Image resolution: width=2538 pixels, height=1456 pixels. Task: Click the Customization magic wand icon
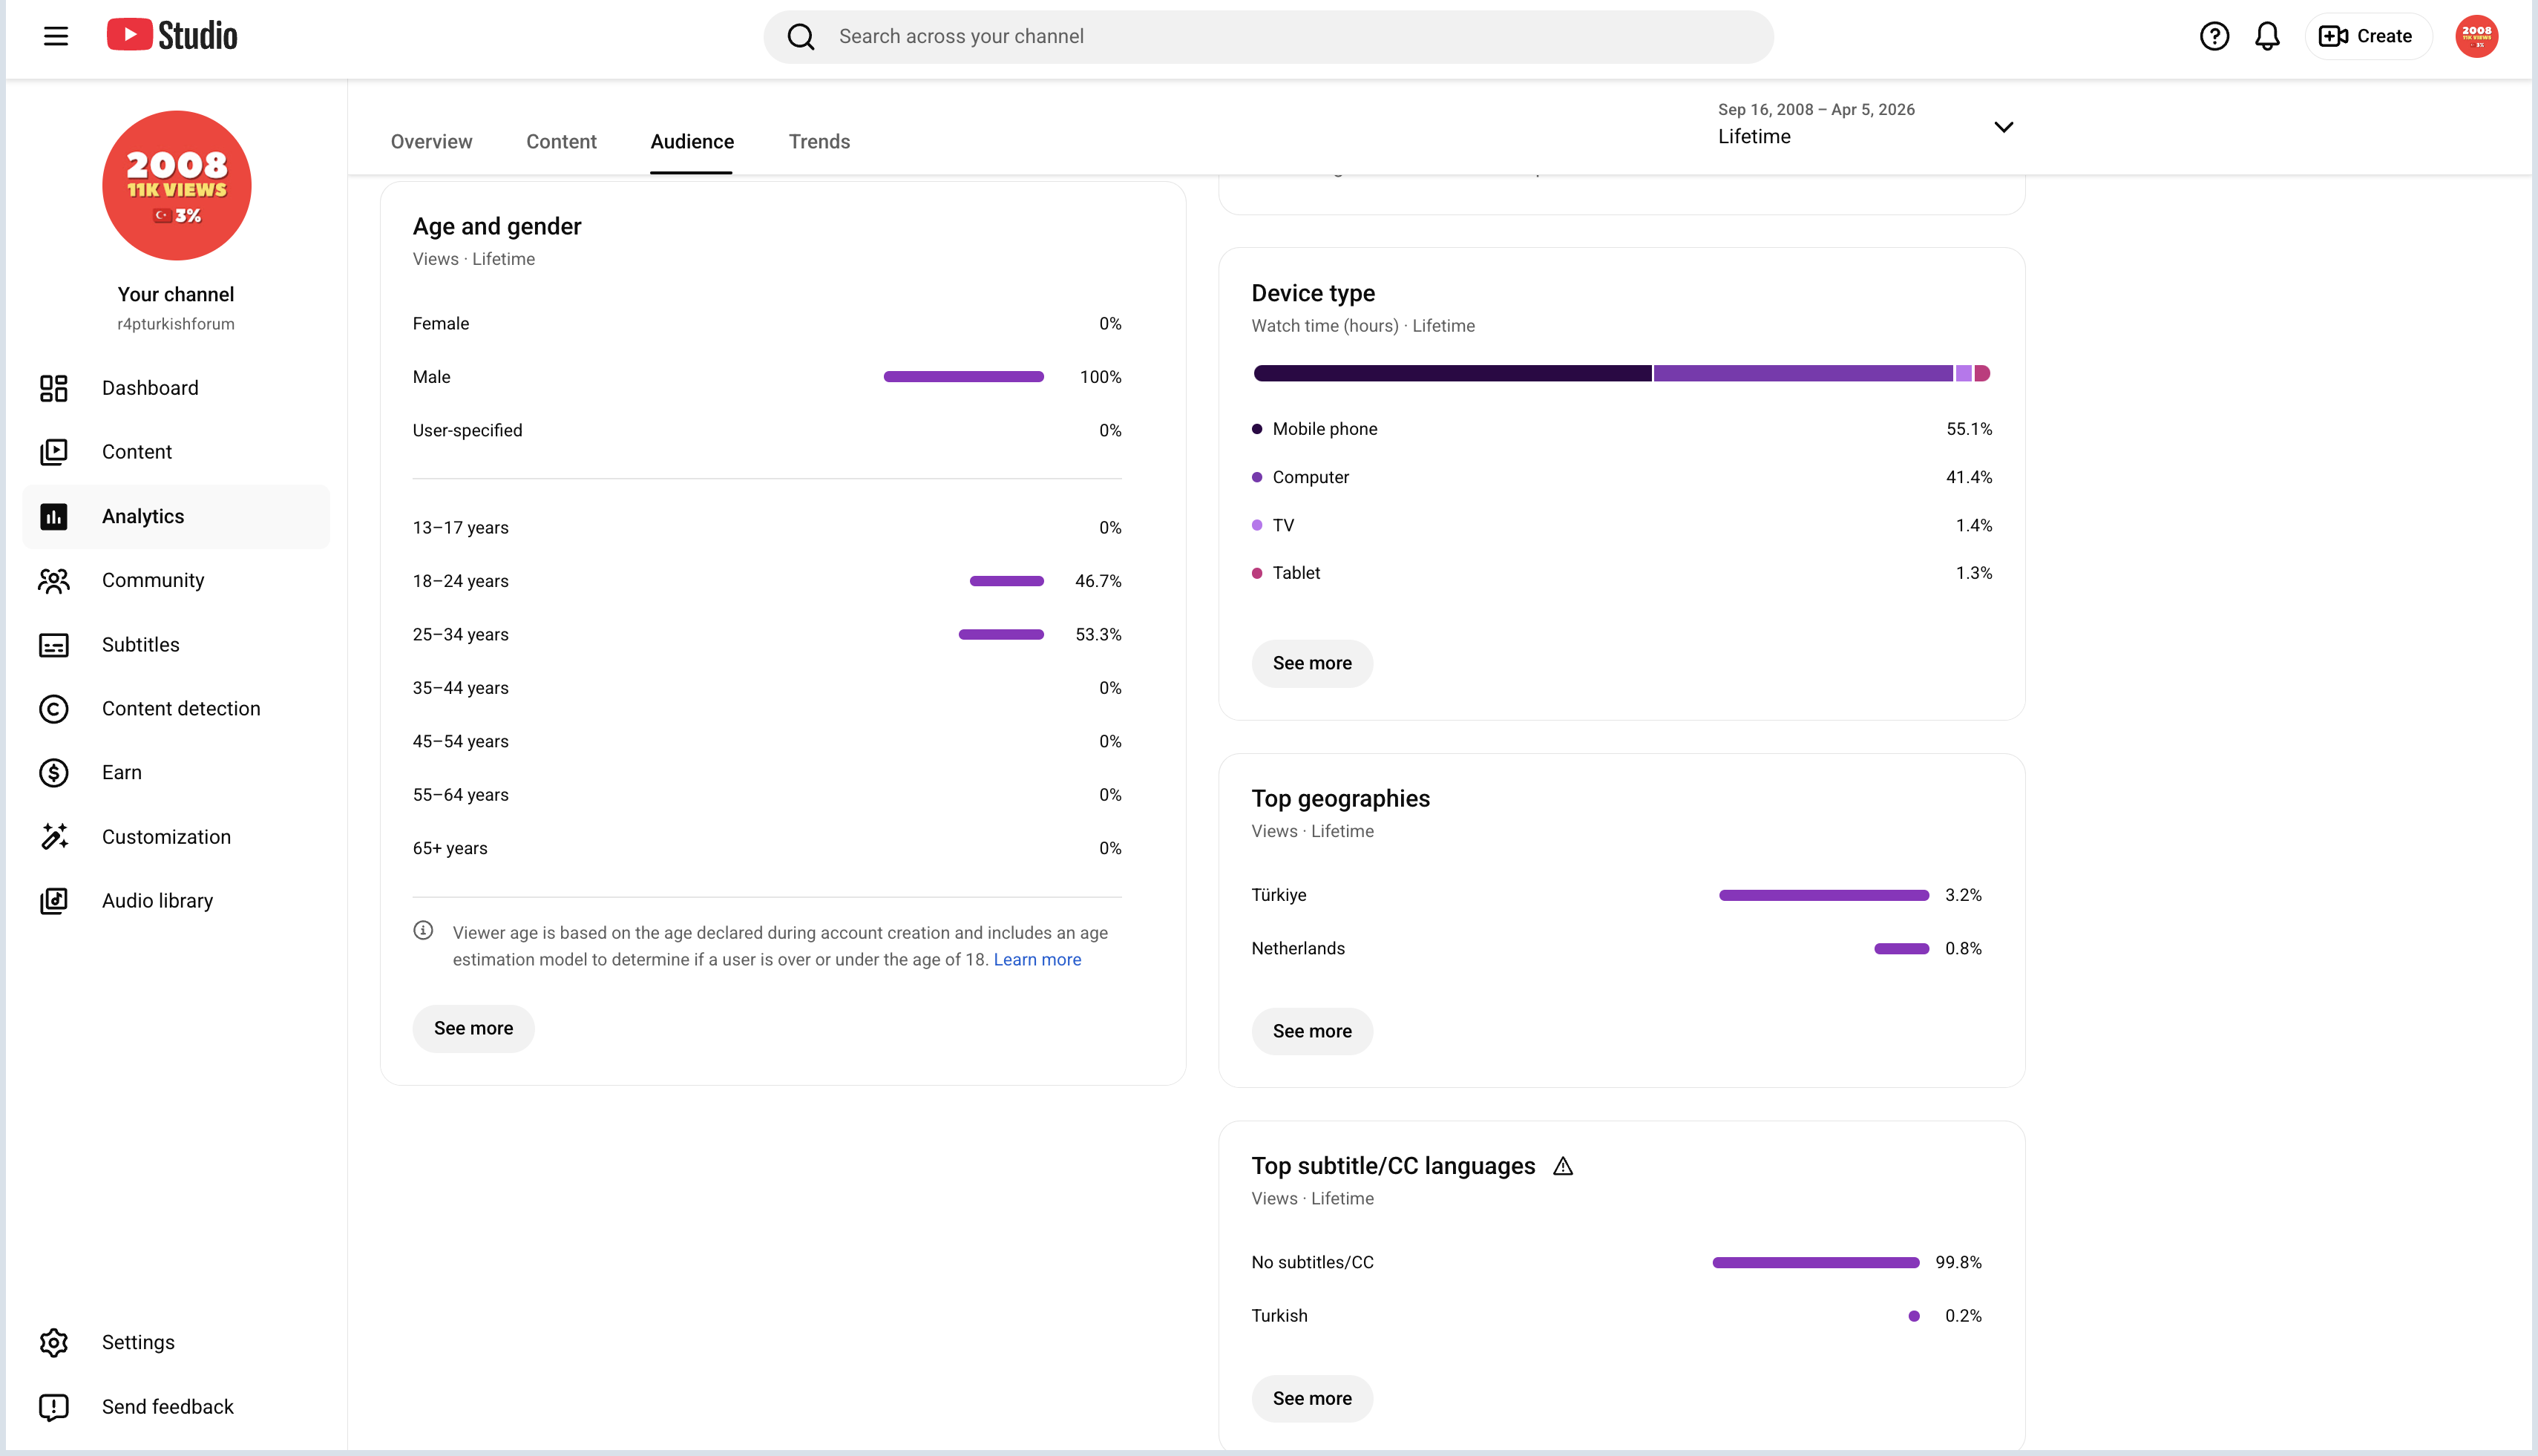click(54, 837)
